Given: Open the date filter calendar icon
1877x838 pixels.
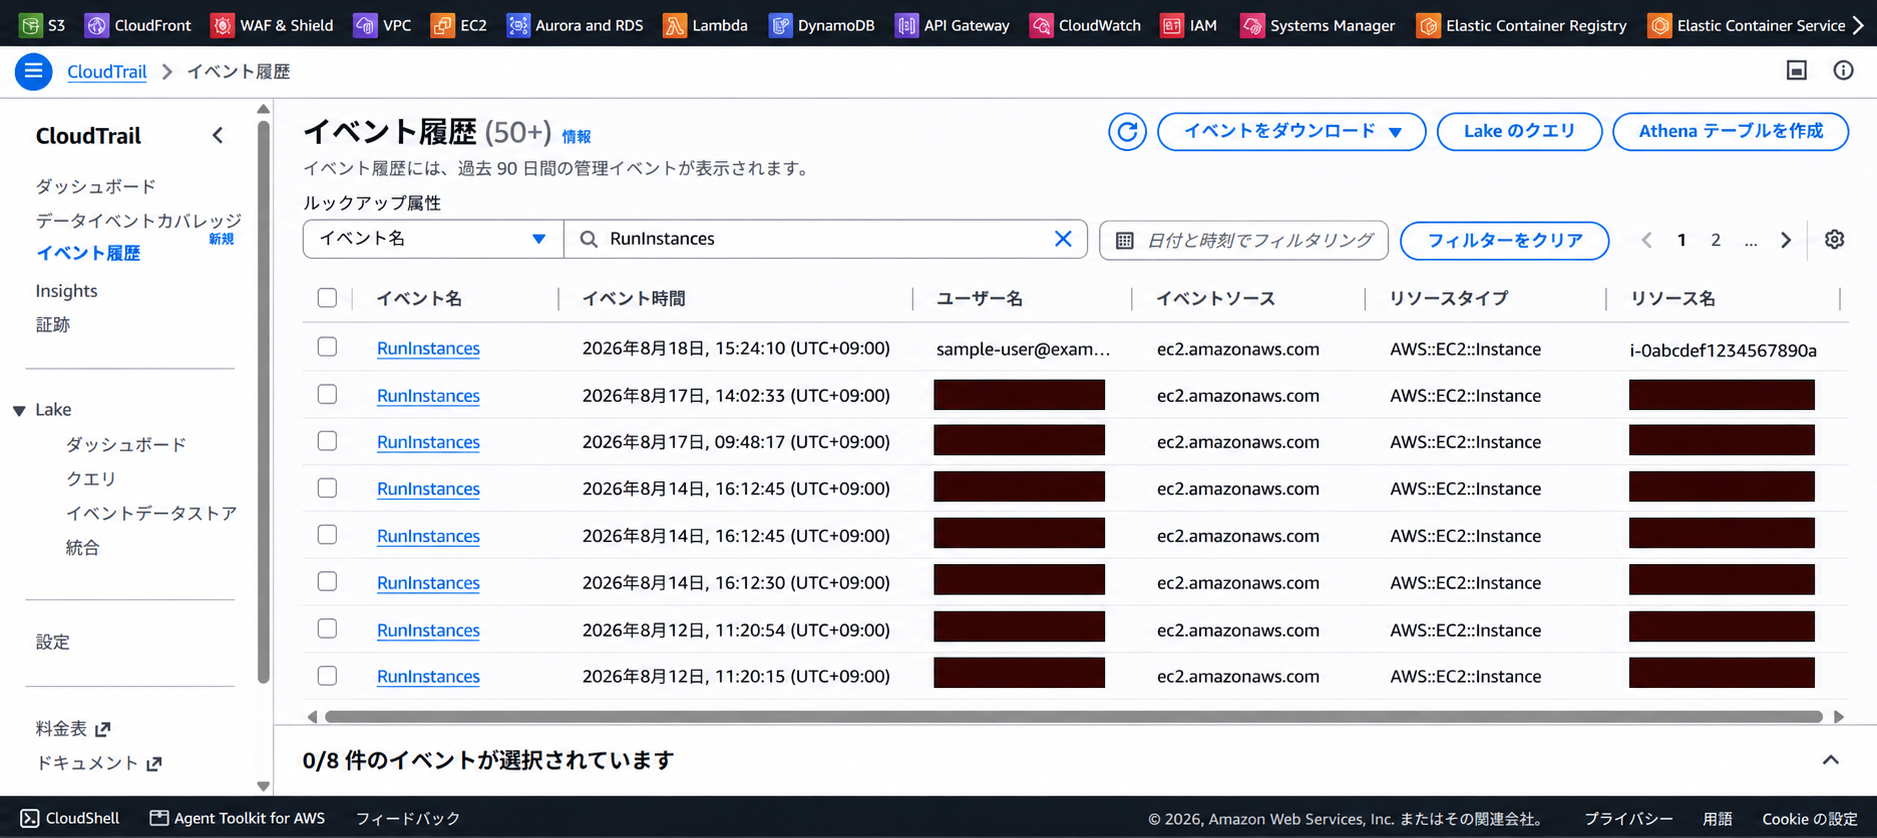Looking at the screenshot, I should (1125, 240).
